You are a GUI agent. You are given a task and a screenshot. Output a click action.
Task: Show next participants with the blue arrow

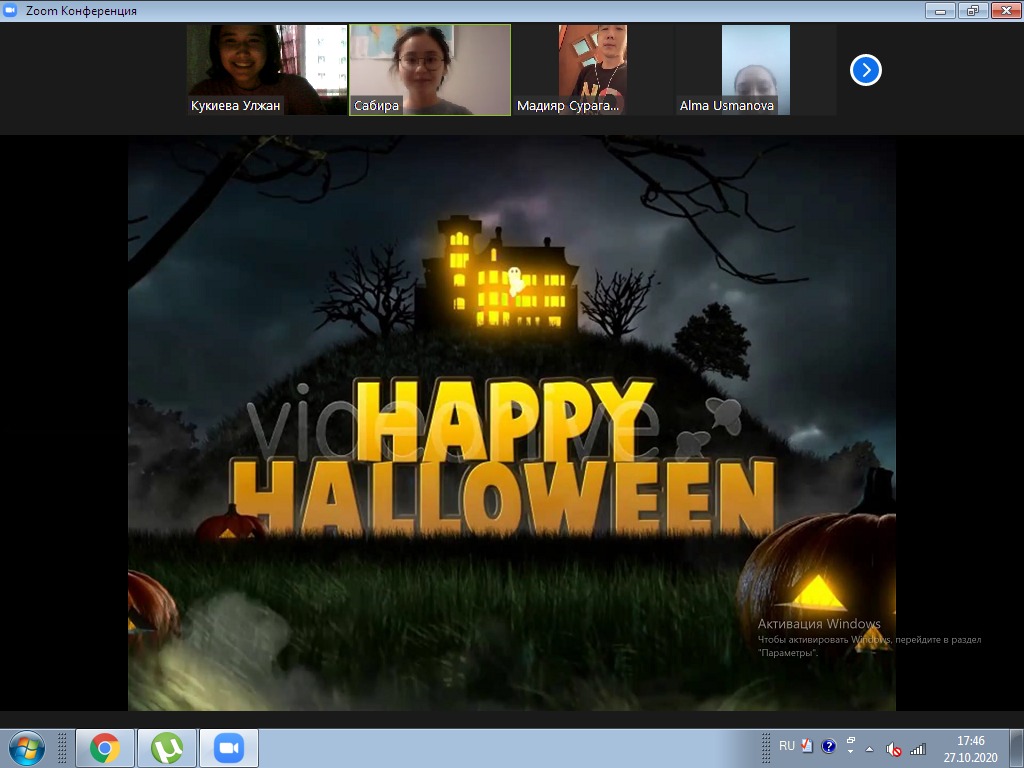tap(866, 70)
